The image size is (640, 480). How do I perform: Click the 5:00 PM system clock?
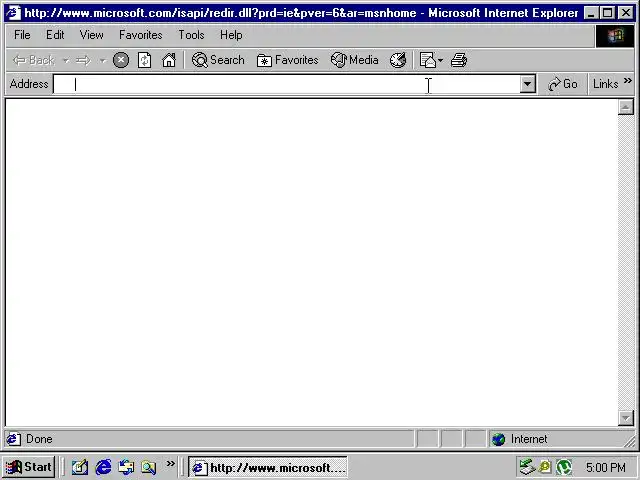[x=606, y=467]
